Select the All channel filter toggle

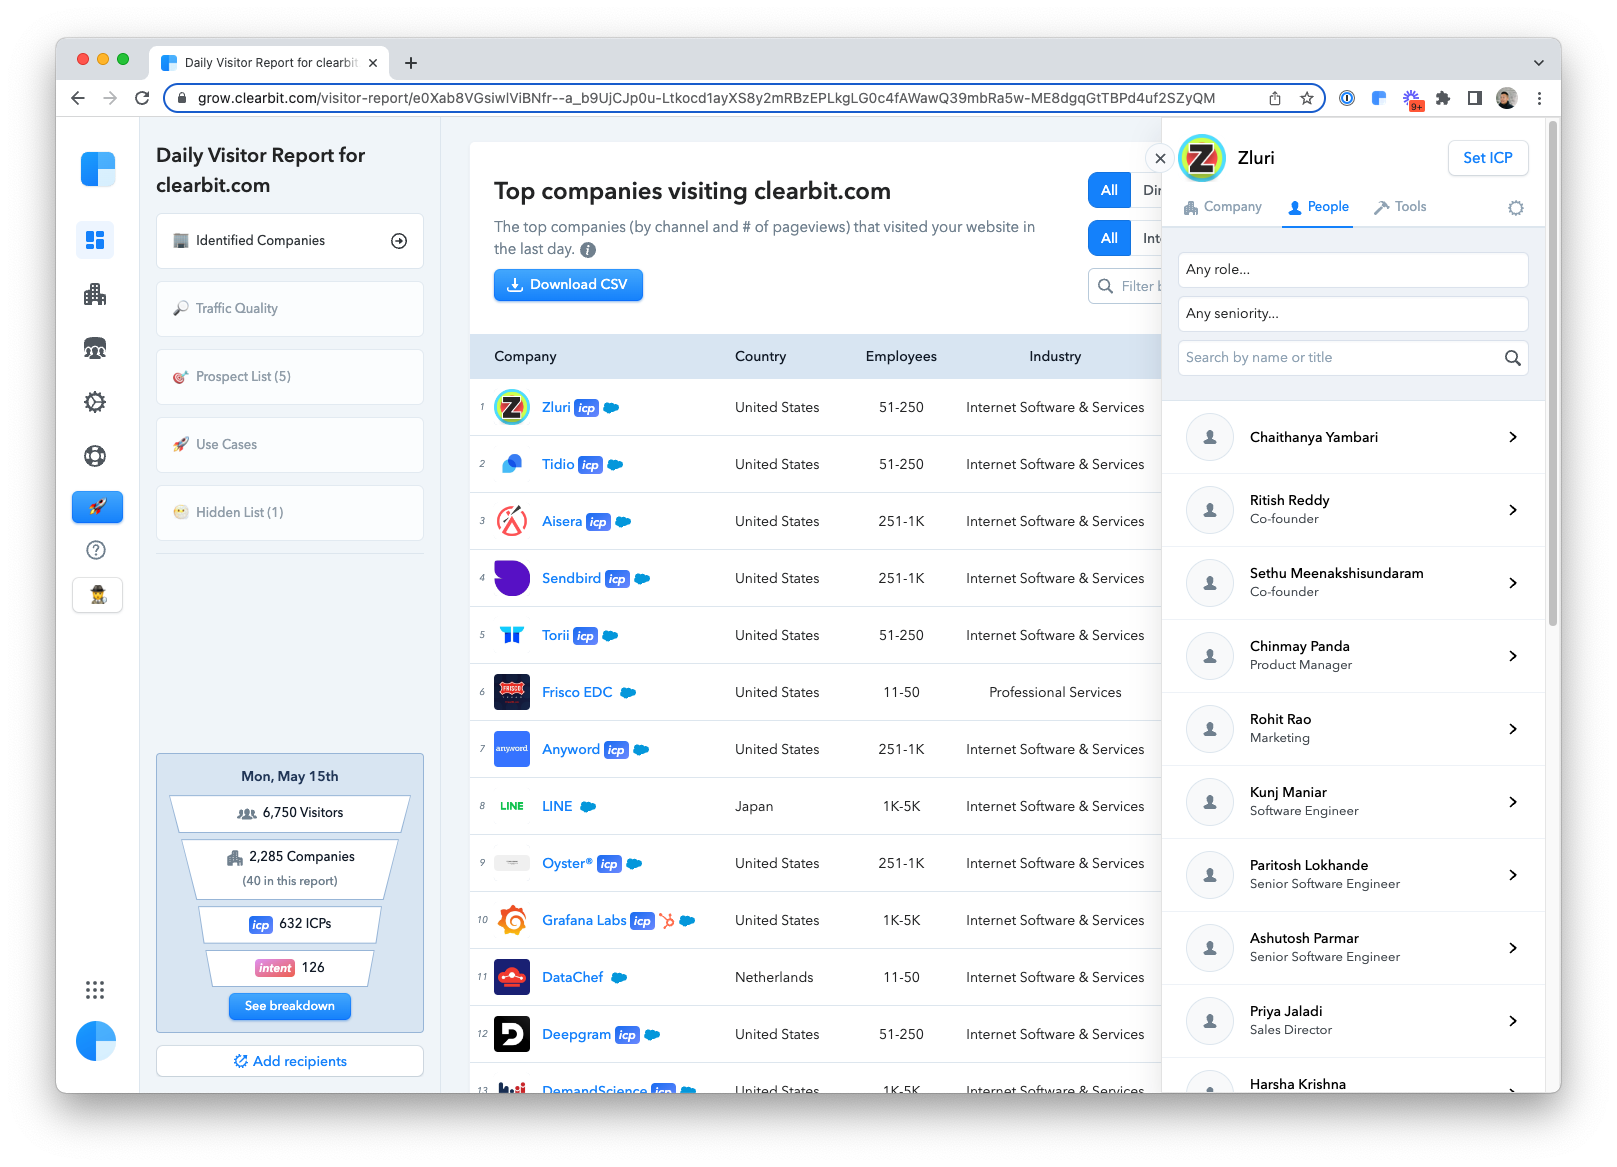1109,190
